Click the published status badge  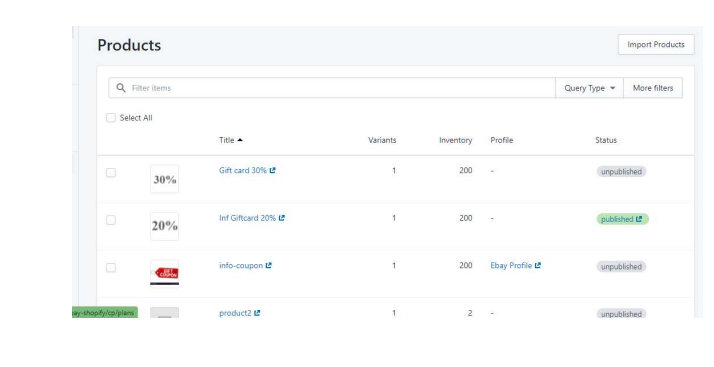point(622,219)
